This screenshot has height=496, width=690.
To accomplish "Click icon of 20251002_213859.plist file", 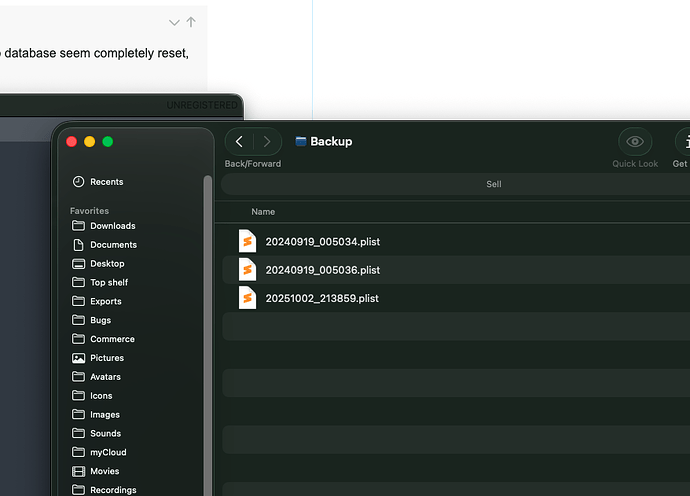I will pos(247,298).
